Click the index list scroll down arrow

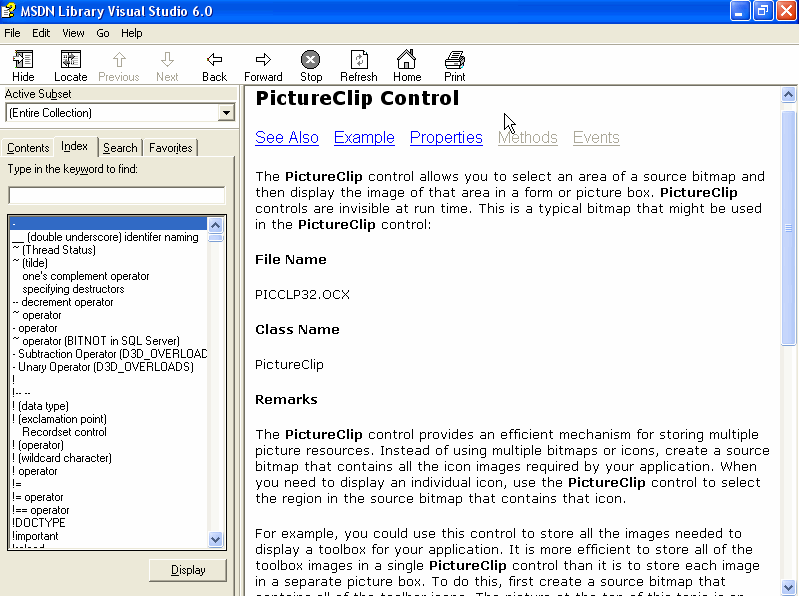click(216, 539)
